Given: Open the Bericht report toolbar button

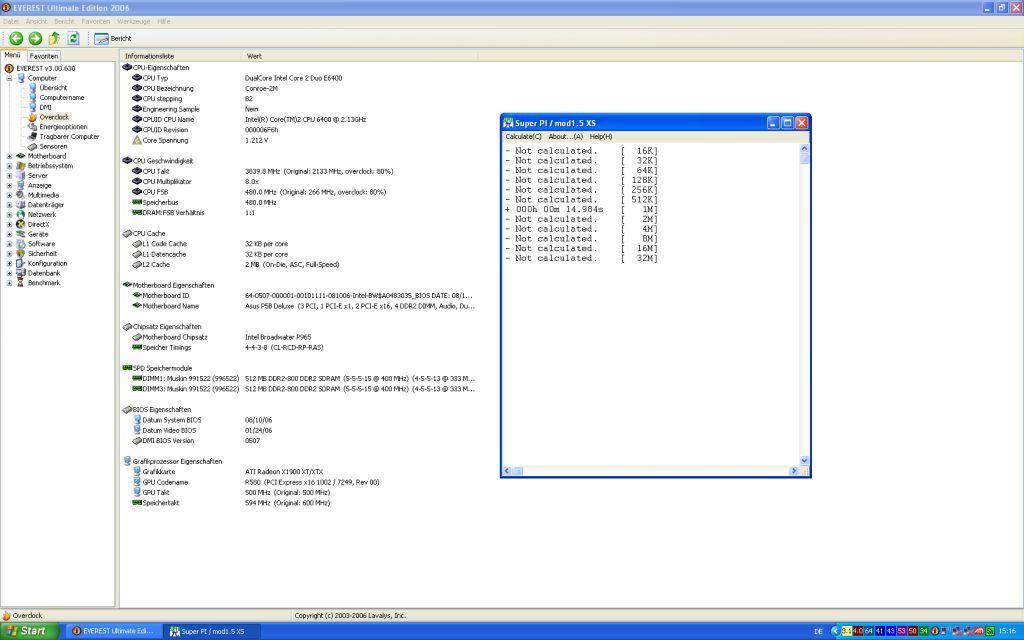Looking at the screenshot, I should click(x=113, y=39).
